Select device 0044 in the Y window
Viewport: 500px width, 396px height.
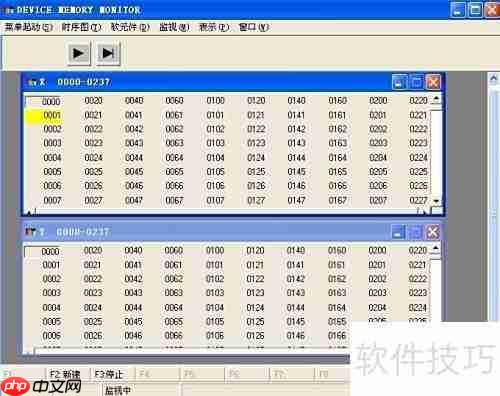133,307
